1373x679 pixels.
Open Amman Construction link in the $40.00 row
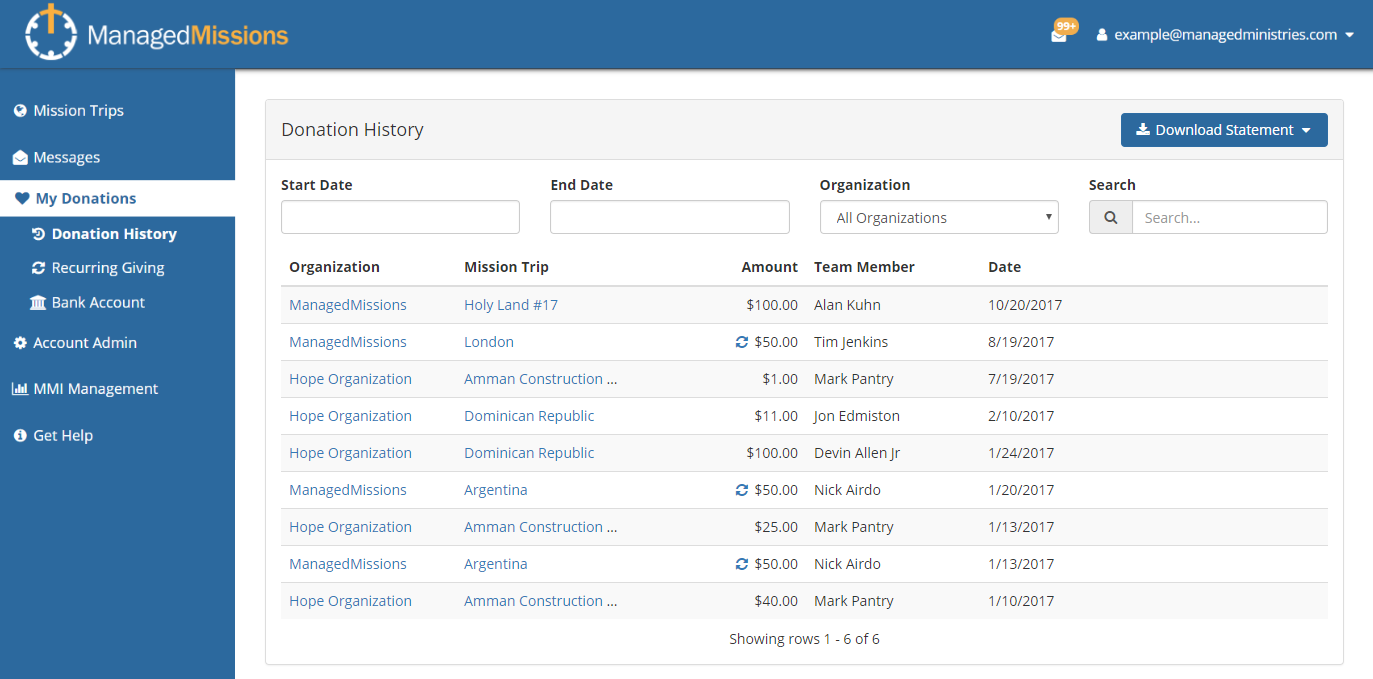(x=541, y=601)
